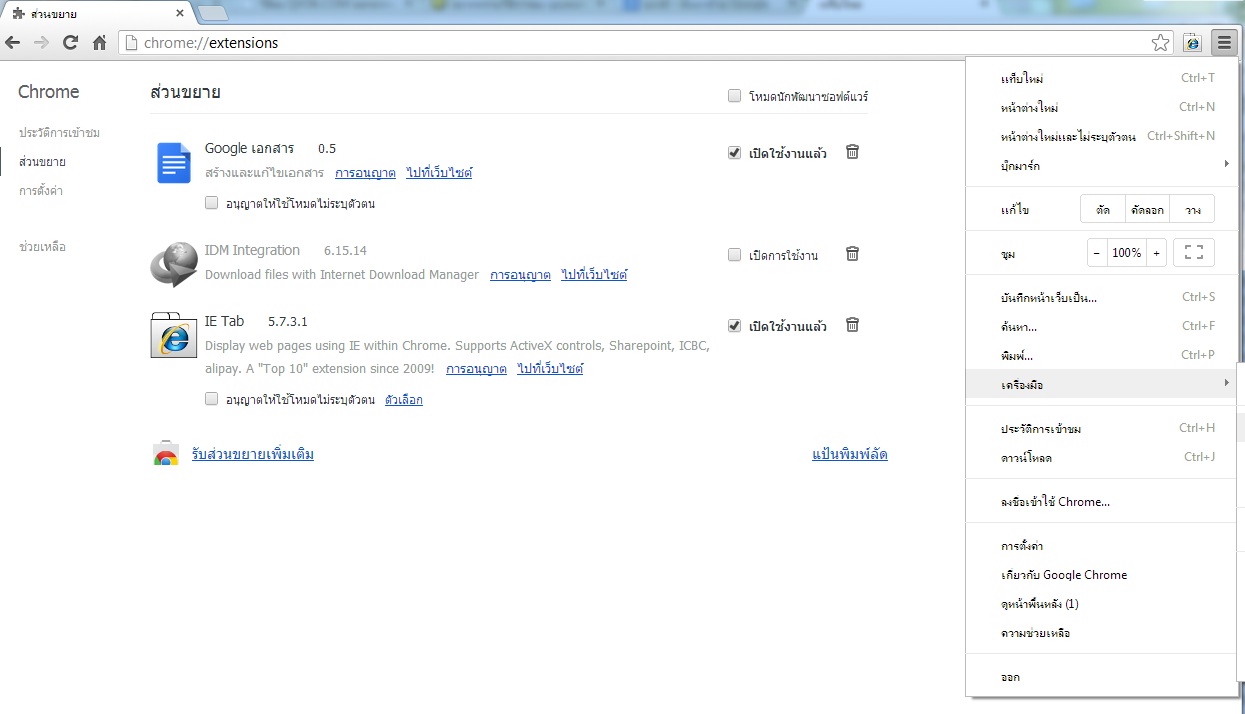Image resolution: width=1245 pixels, height=714 pixels.
Task: Click รับส่วนขยายเพิ่มเติม get more extensions link
Action: coord(253,455)
